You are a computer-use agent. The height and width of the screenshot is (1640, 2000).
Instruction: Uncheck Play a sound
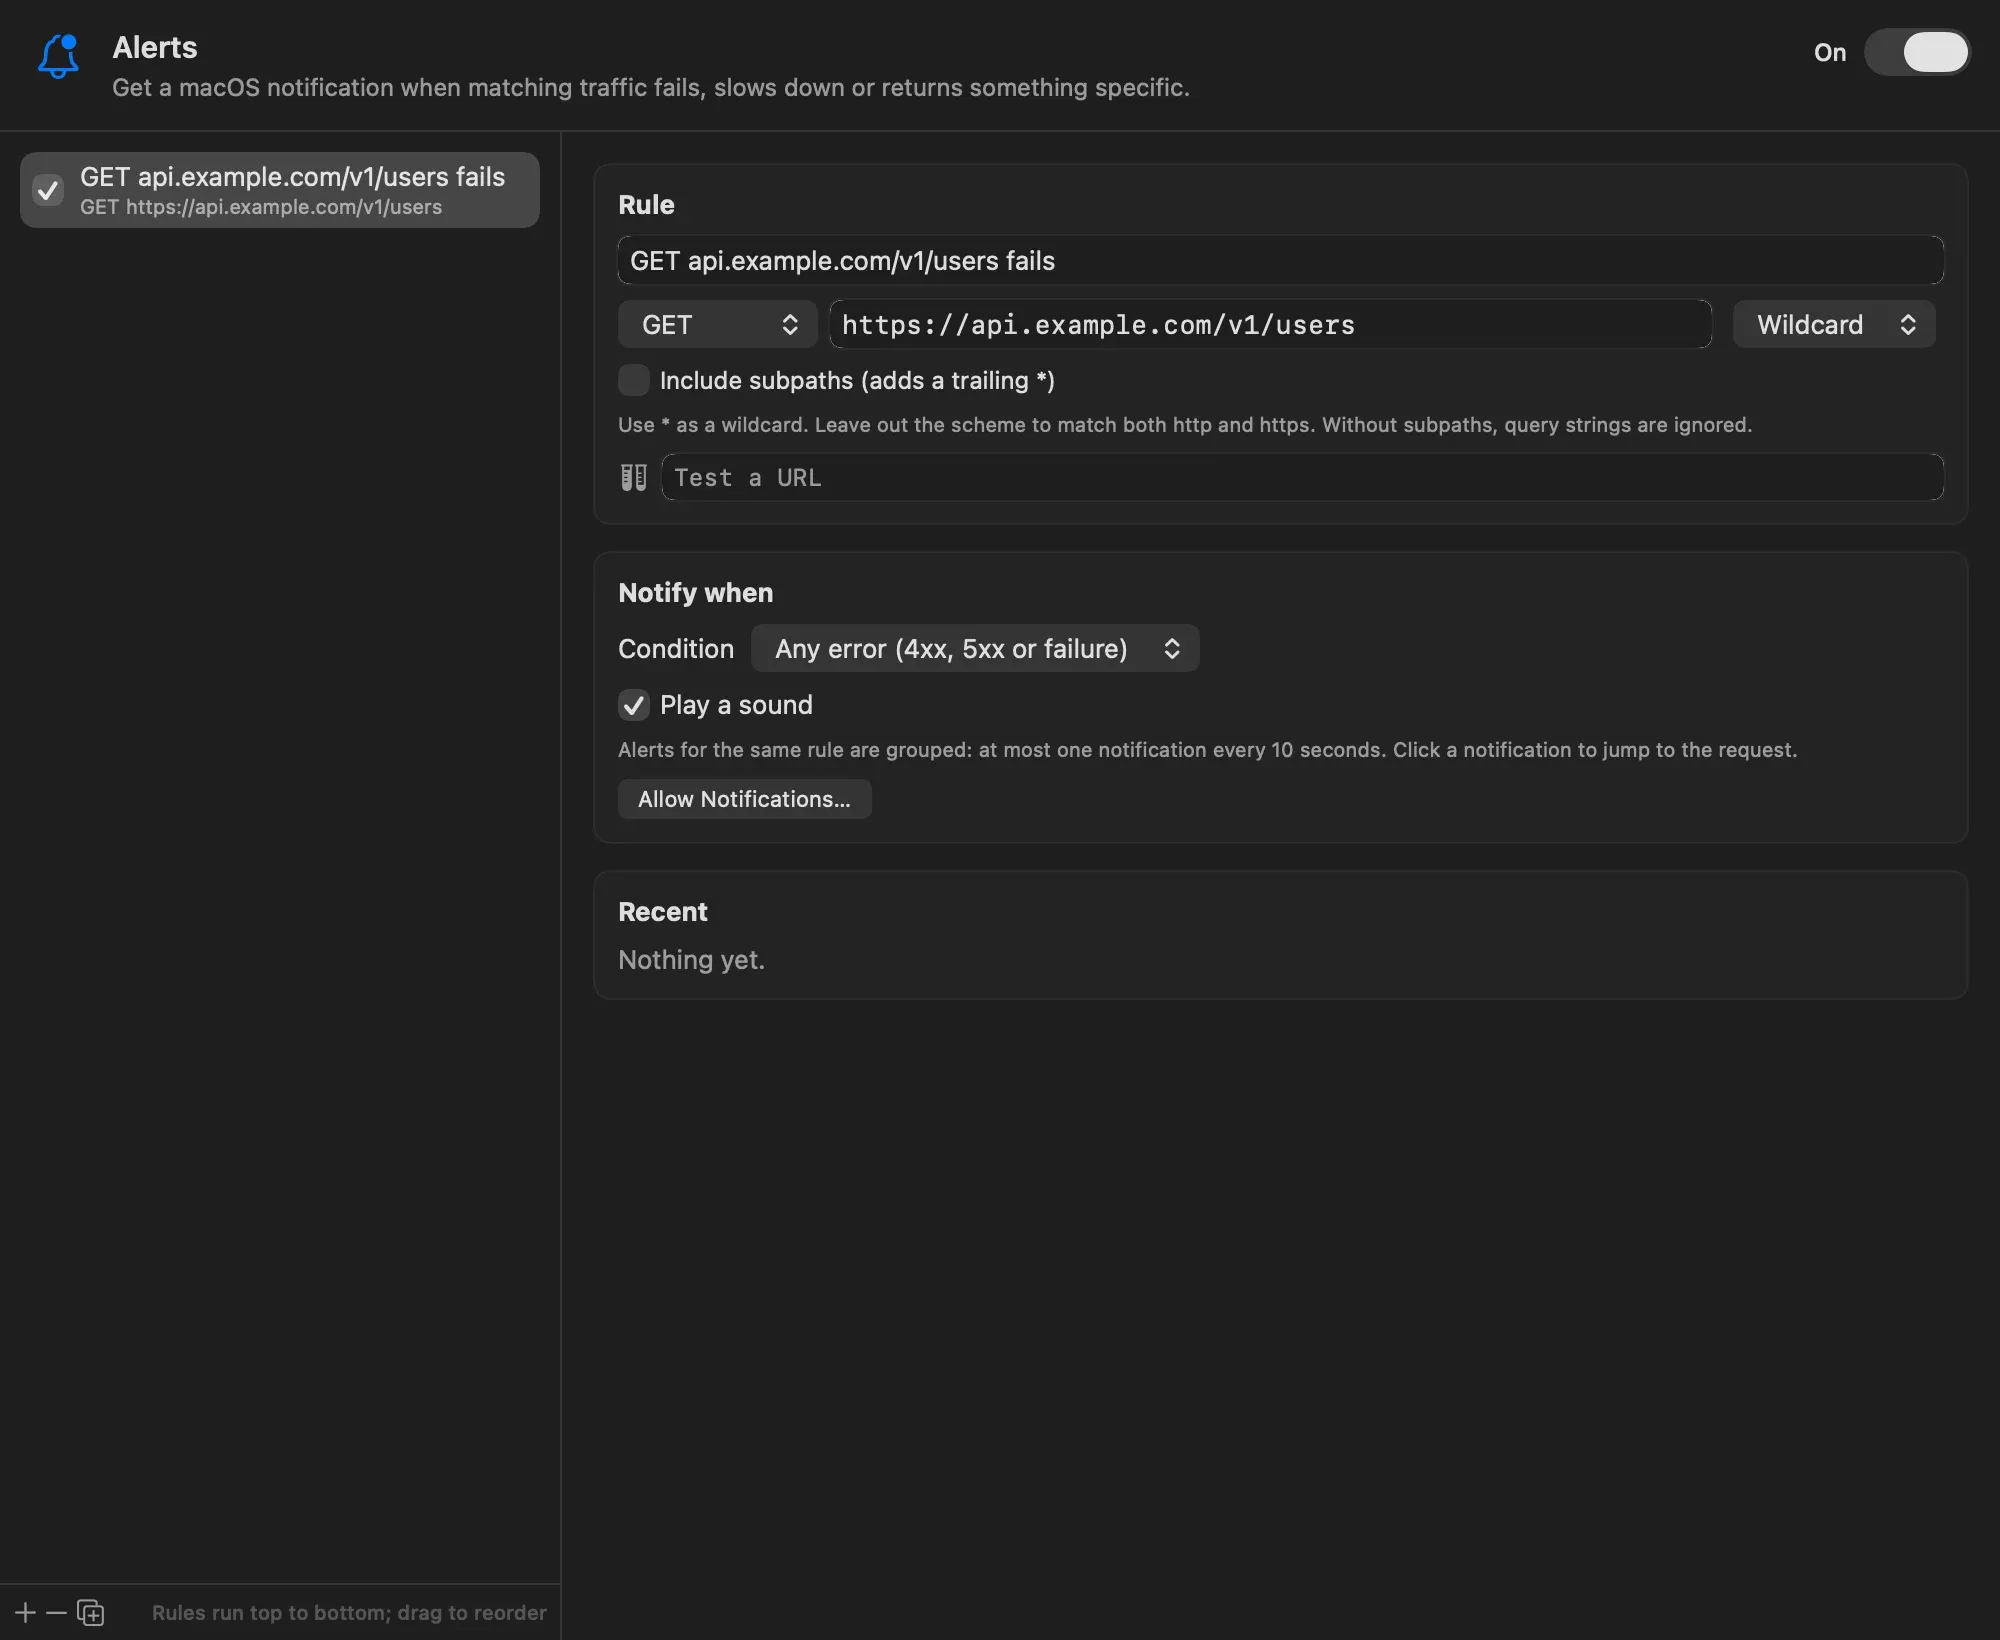[634, 705]
